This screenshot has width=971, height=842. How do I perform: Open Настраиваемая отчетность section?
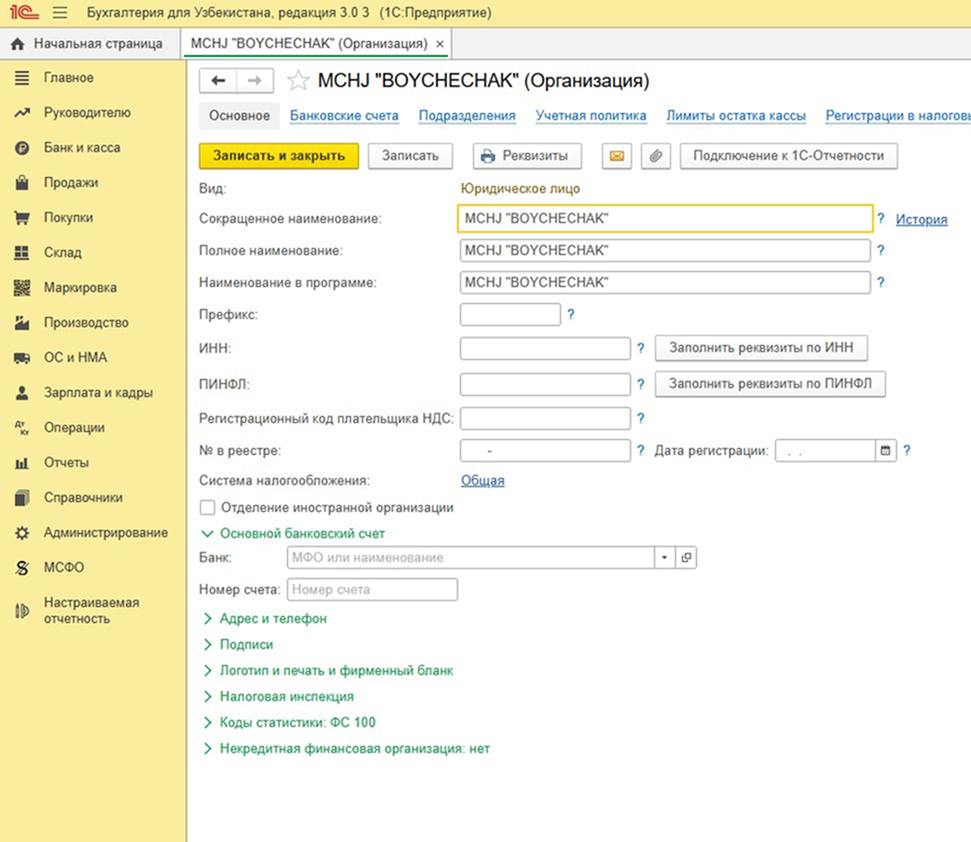(x=93, y=610)
